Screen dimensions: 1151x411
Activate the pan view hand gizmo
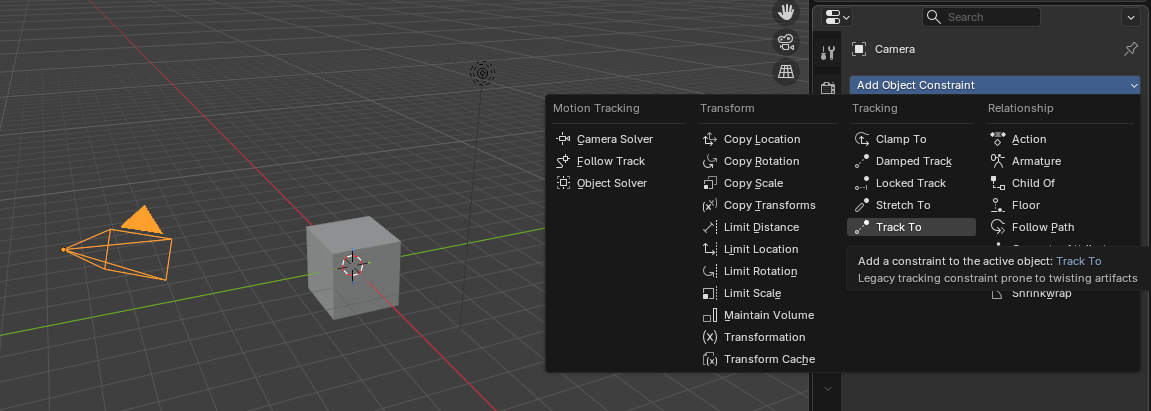(786, 12)
